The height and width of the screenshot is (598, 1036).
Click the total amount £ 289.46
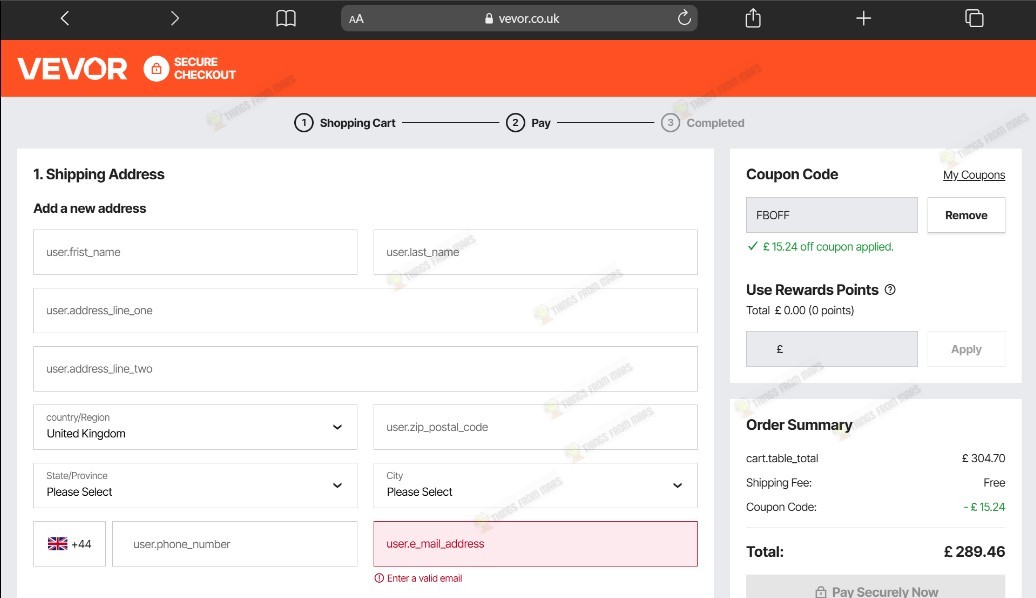[975, 552]
